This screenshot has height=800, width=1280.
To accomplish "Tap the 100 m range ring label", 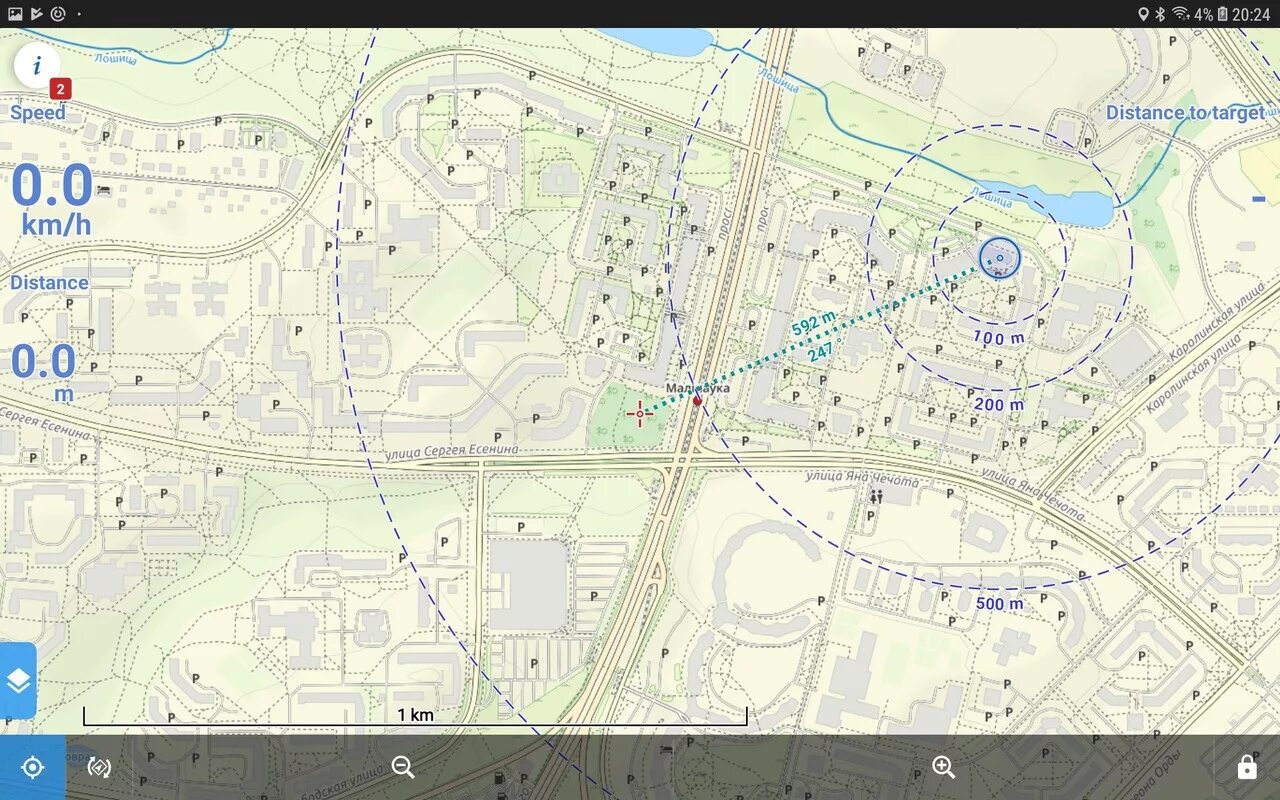I will pos(998,338).
